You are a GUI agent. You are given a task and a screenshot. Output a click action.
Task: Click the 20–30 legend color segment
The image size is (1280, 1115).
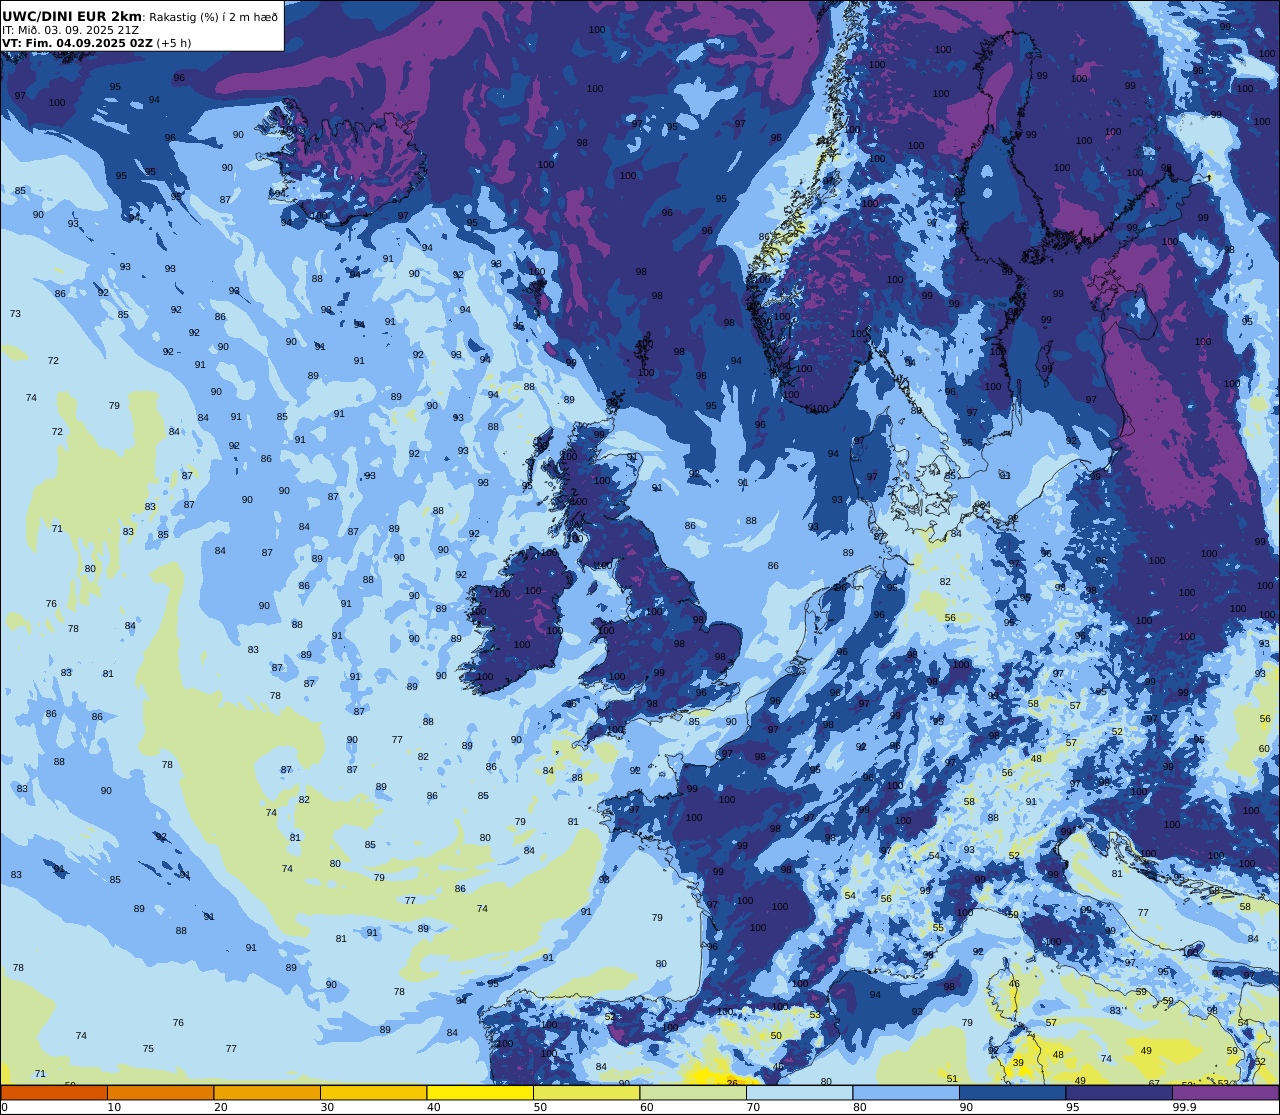[x=267, y=1092]
